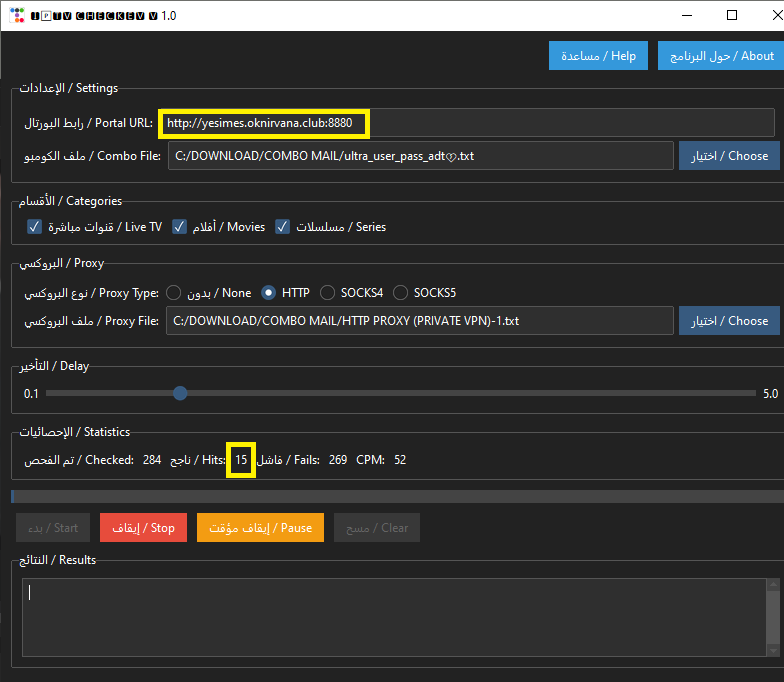
Task: Click the IPTV Checker app icon in title bar
Action: [x=17, y=15]
